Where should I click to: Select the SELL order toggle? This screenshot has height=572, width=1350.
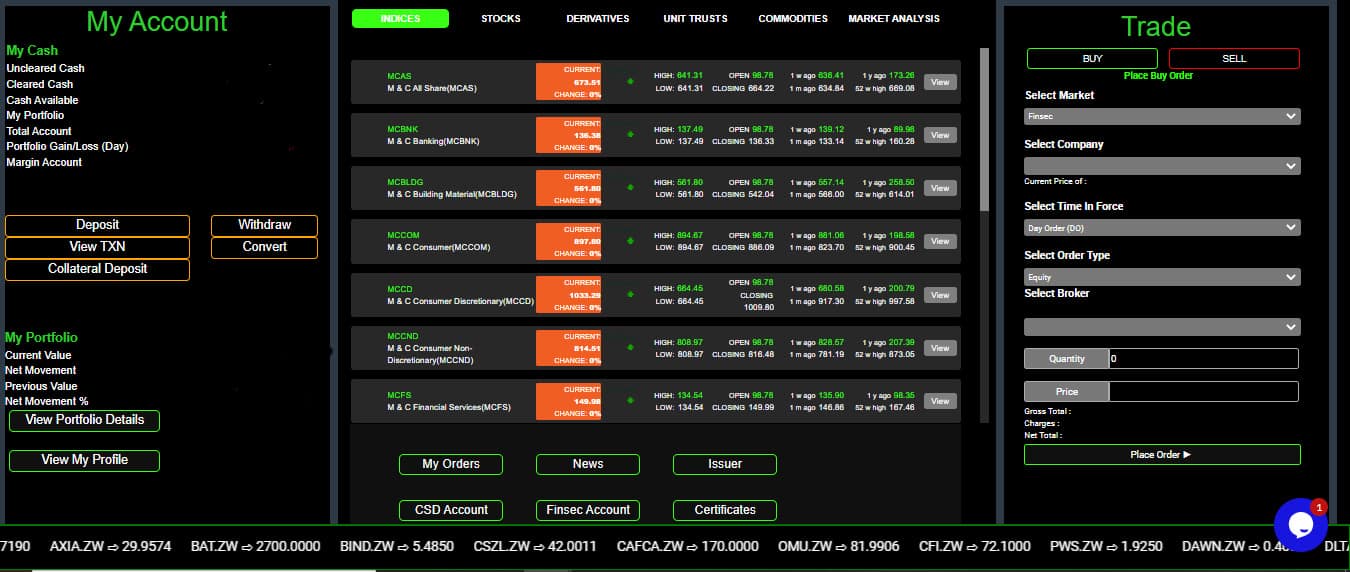click(1234, 59)
